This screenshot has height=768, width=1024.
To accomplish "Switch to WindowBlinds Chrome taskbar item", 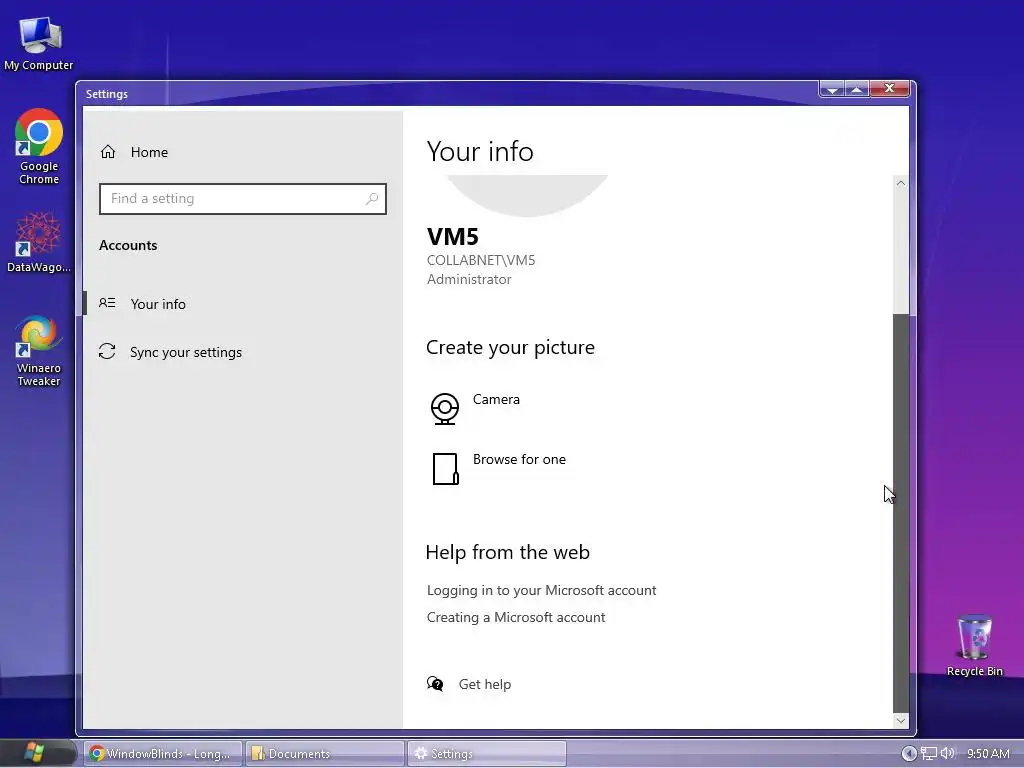I will click(162, 754).
